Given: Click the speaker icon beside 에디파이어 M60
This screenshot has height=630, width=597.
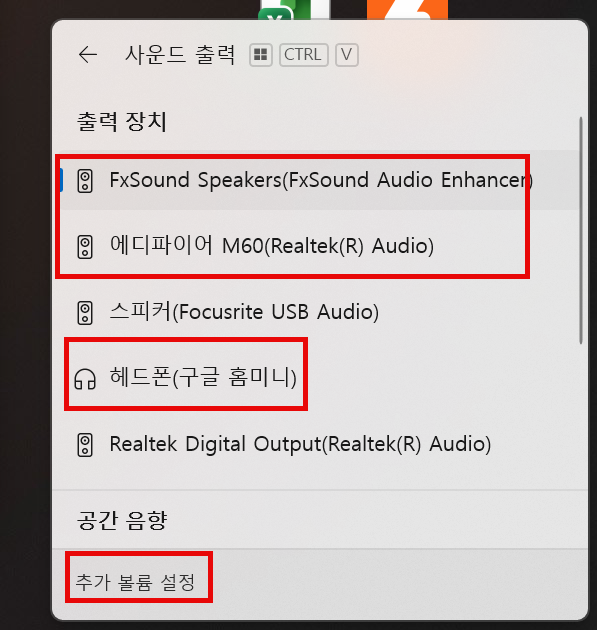Looking at the screenshot, I should point(85,247).
